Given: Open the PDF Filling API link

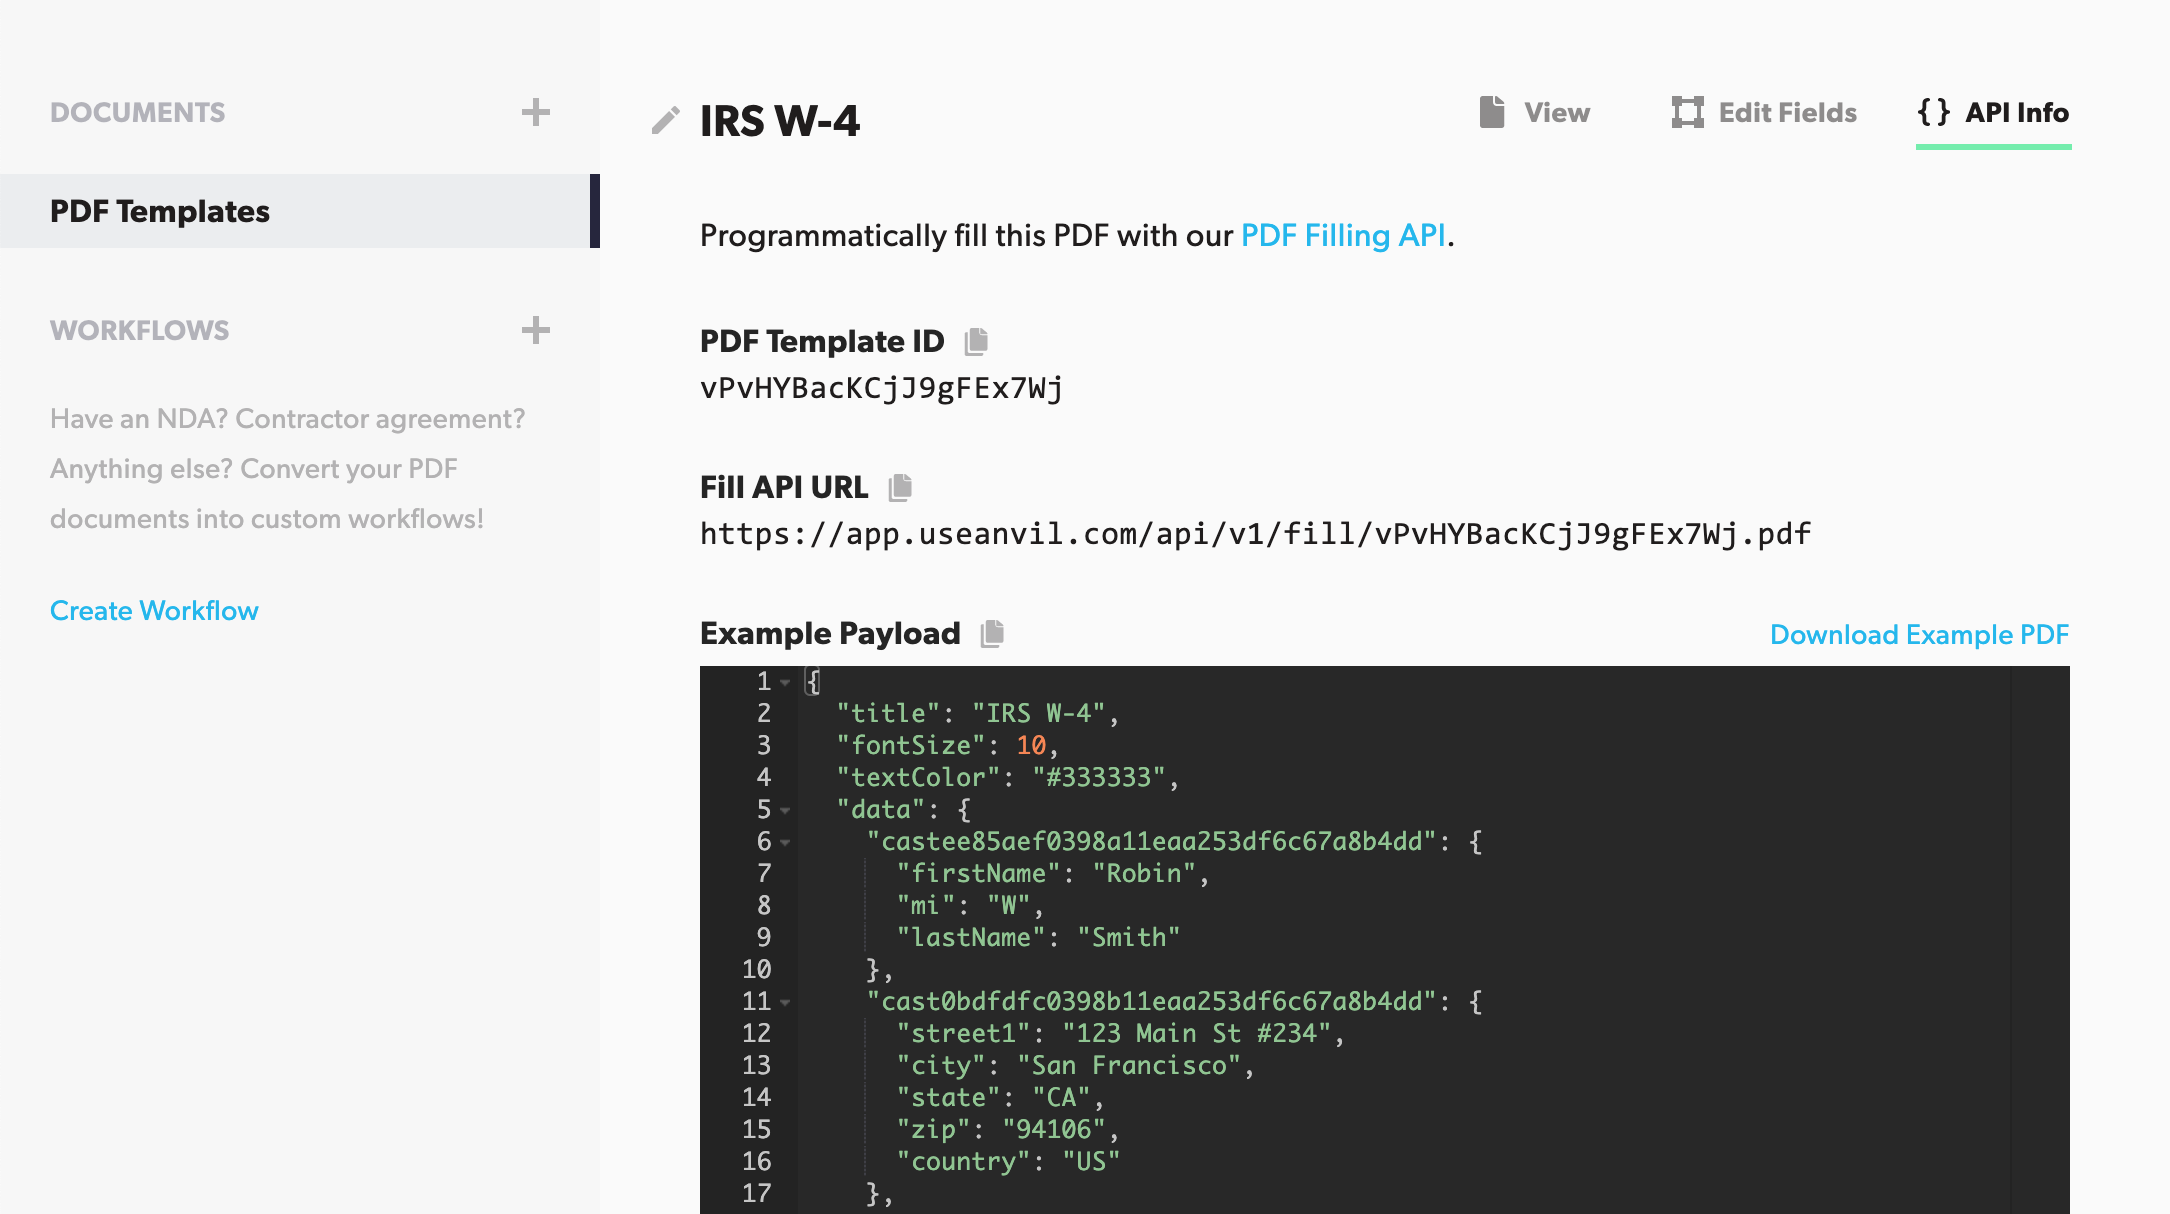Looking at the screenshot, I should (1343, 236).
